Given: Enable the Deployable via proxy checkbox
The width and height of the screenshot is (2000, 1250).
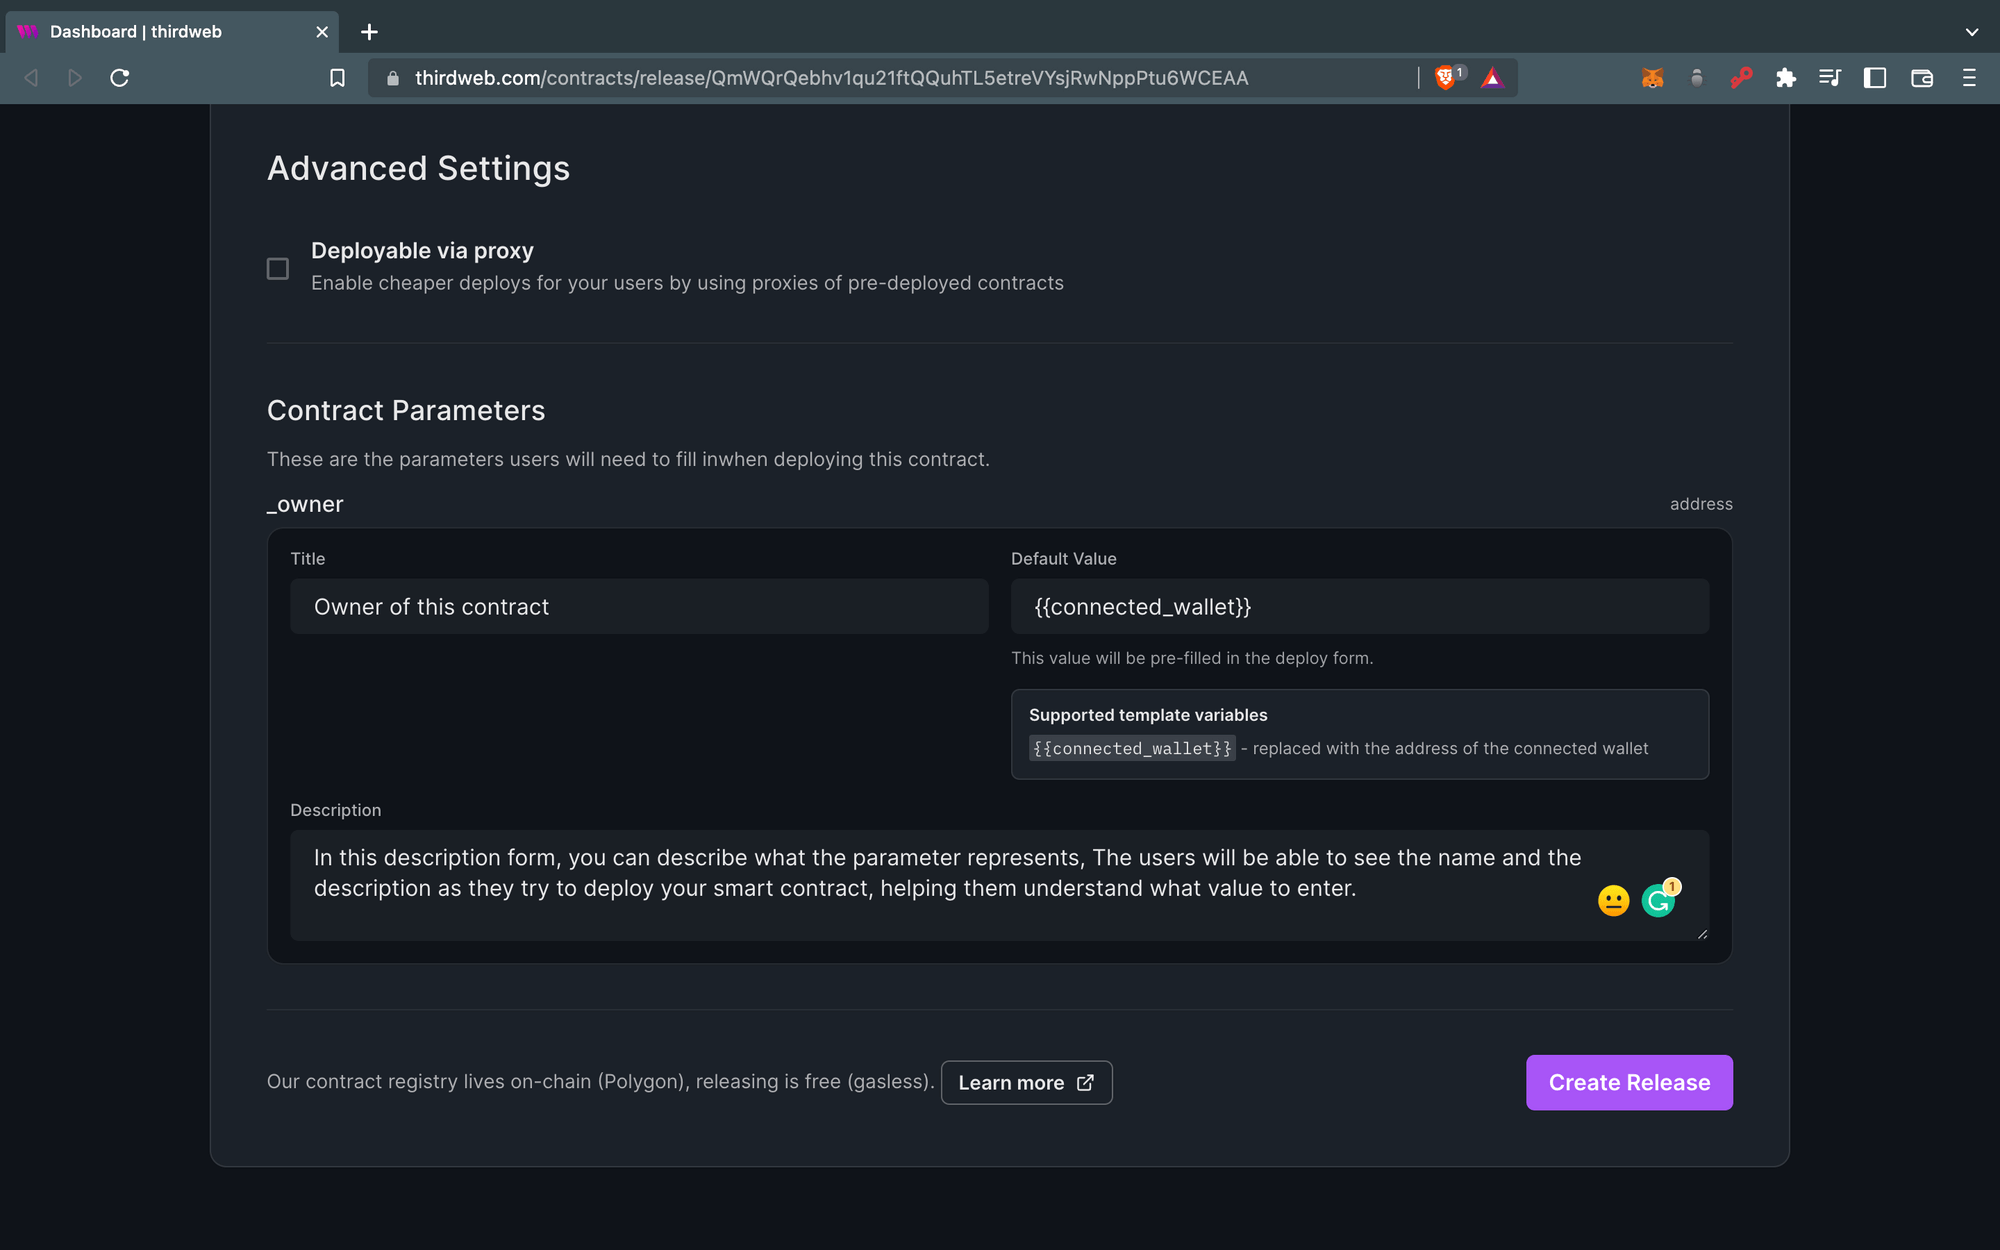Looking at the screenshot, I should 278,268.
